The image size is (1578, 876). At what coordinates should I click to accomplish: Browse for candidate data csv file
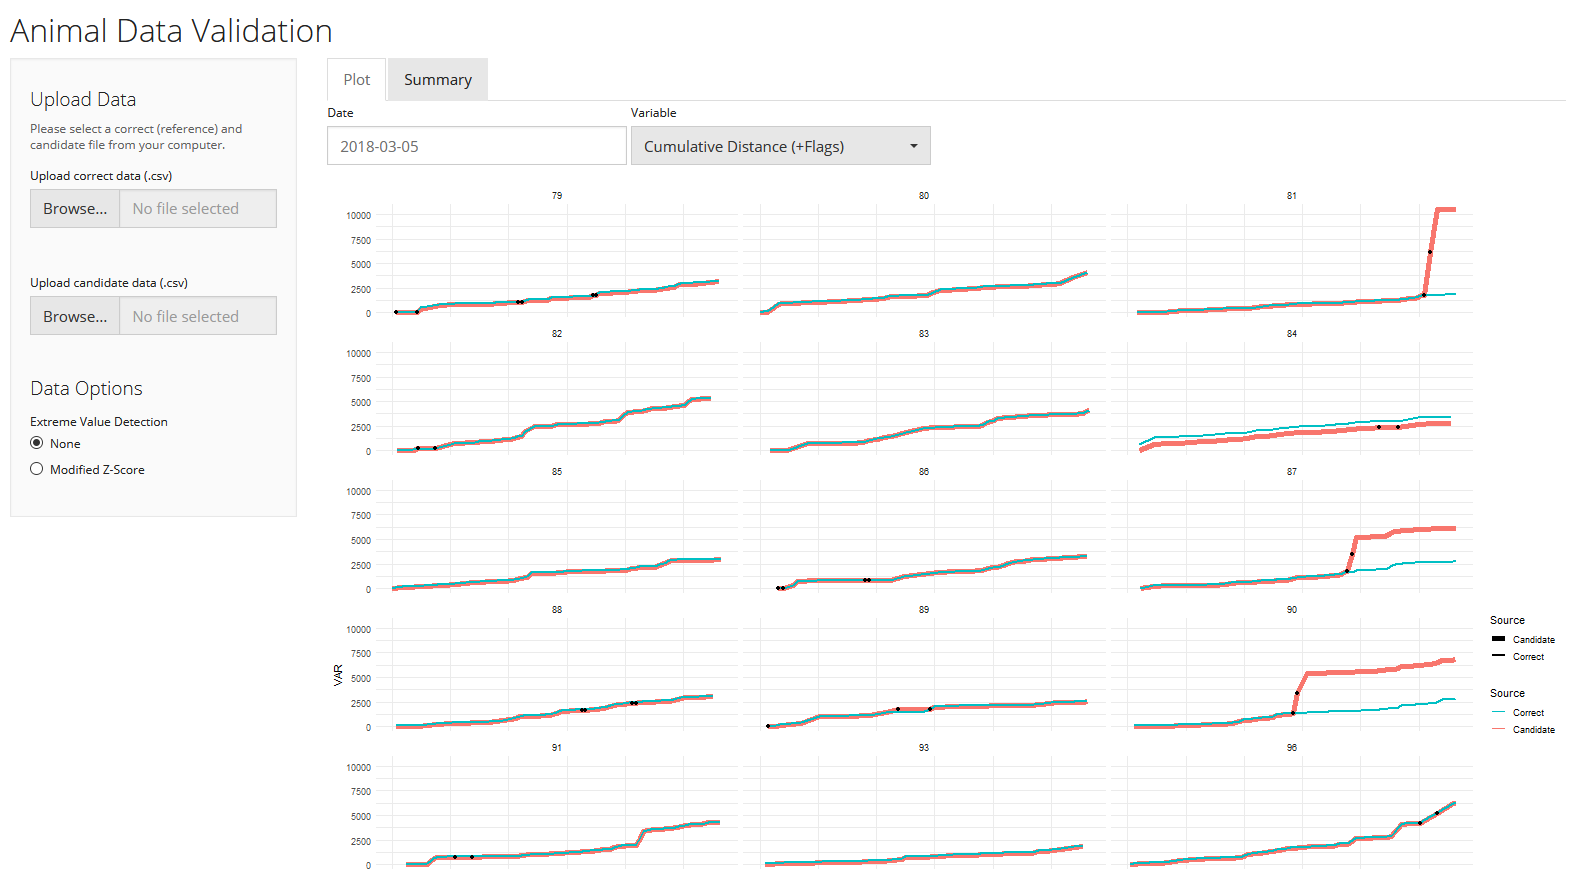click(x=75, y=316)
